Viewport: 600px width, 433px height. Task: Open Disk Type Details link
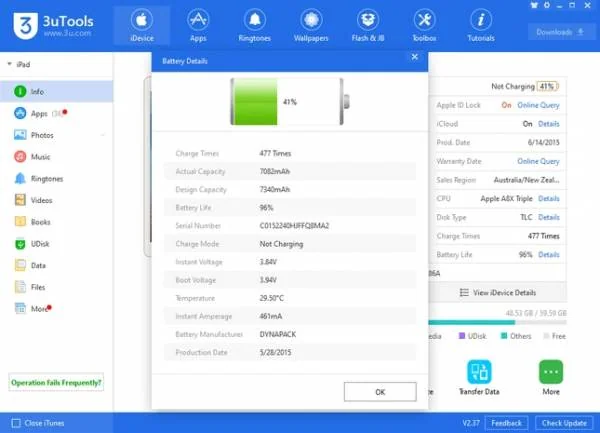coord(548,217)
